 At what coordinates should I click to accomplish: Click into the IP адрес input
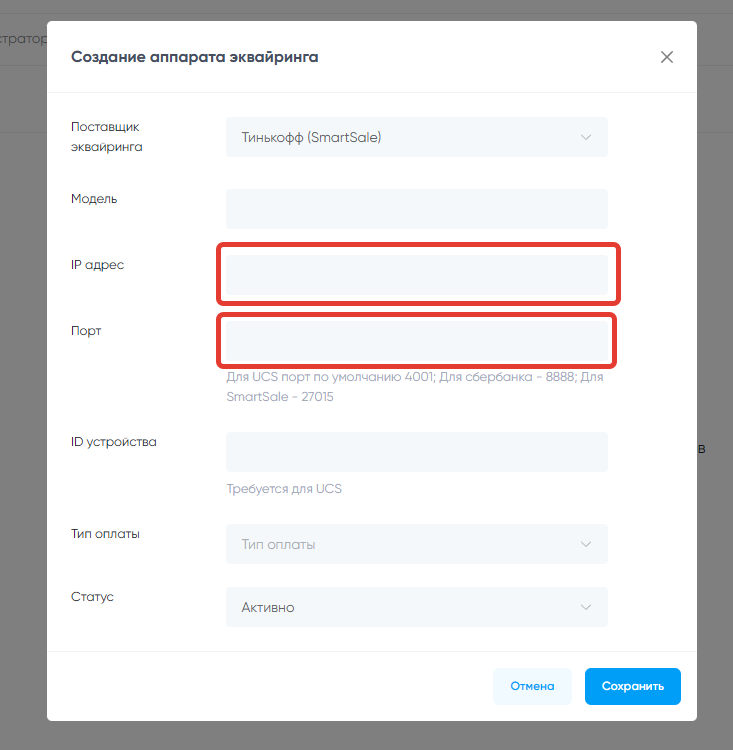click(x=417, y=274)
